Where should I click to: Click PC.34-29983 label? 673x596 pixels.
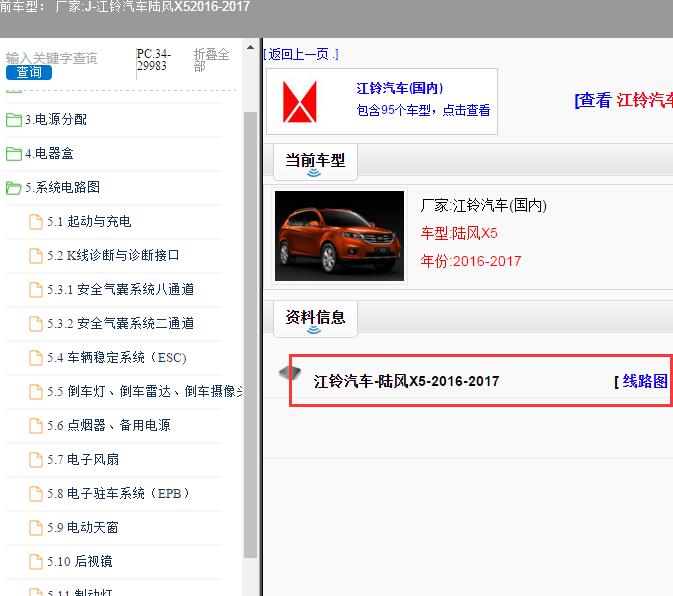(154, 60)
